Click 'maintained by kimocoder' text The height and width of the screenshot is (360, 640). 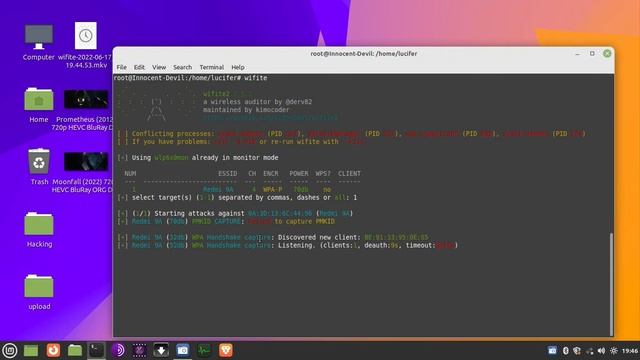[246, 110]
